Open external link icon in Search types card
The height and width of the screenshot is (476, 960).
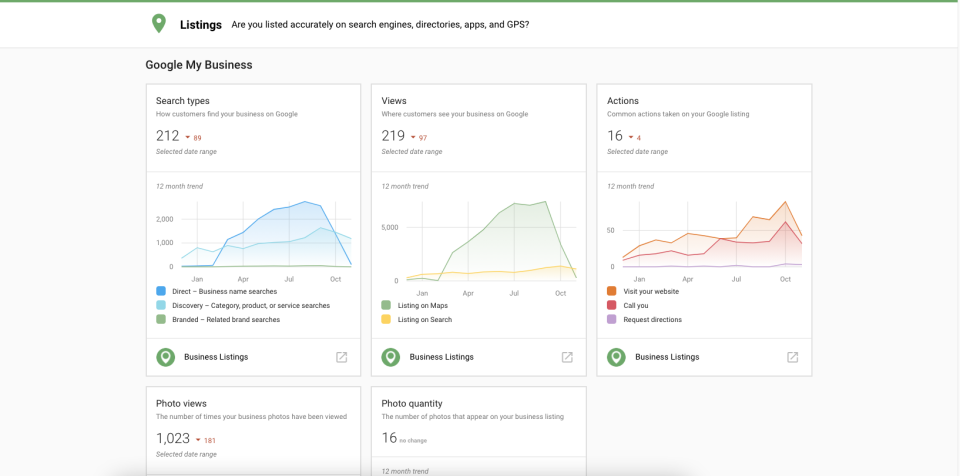(341, 357)
